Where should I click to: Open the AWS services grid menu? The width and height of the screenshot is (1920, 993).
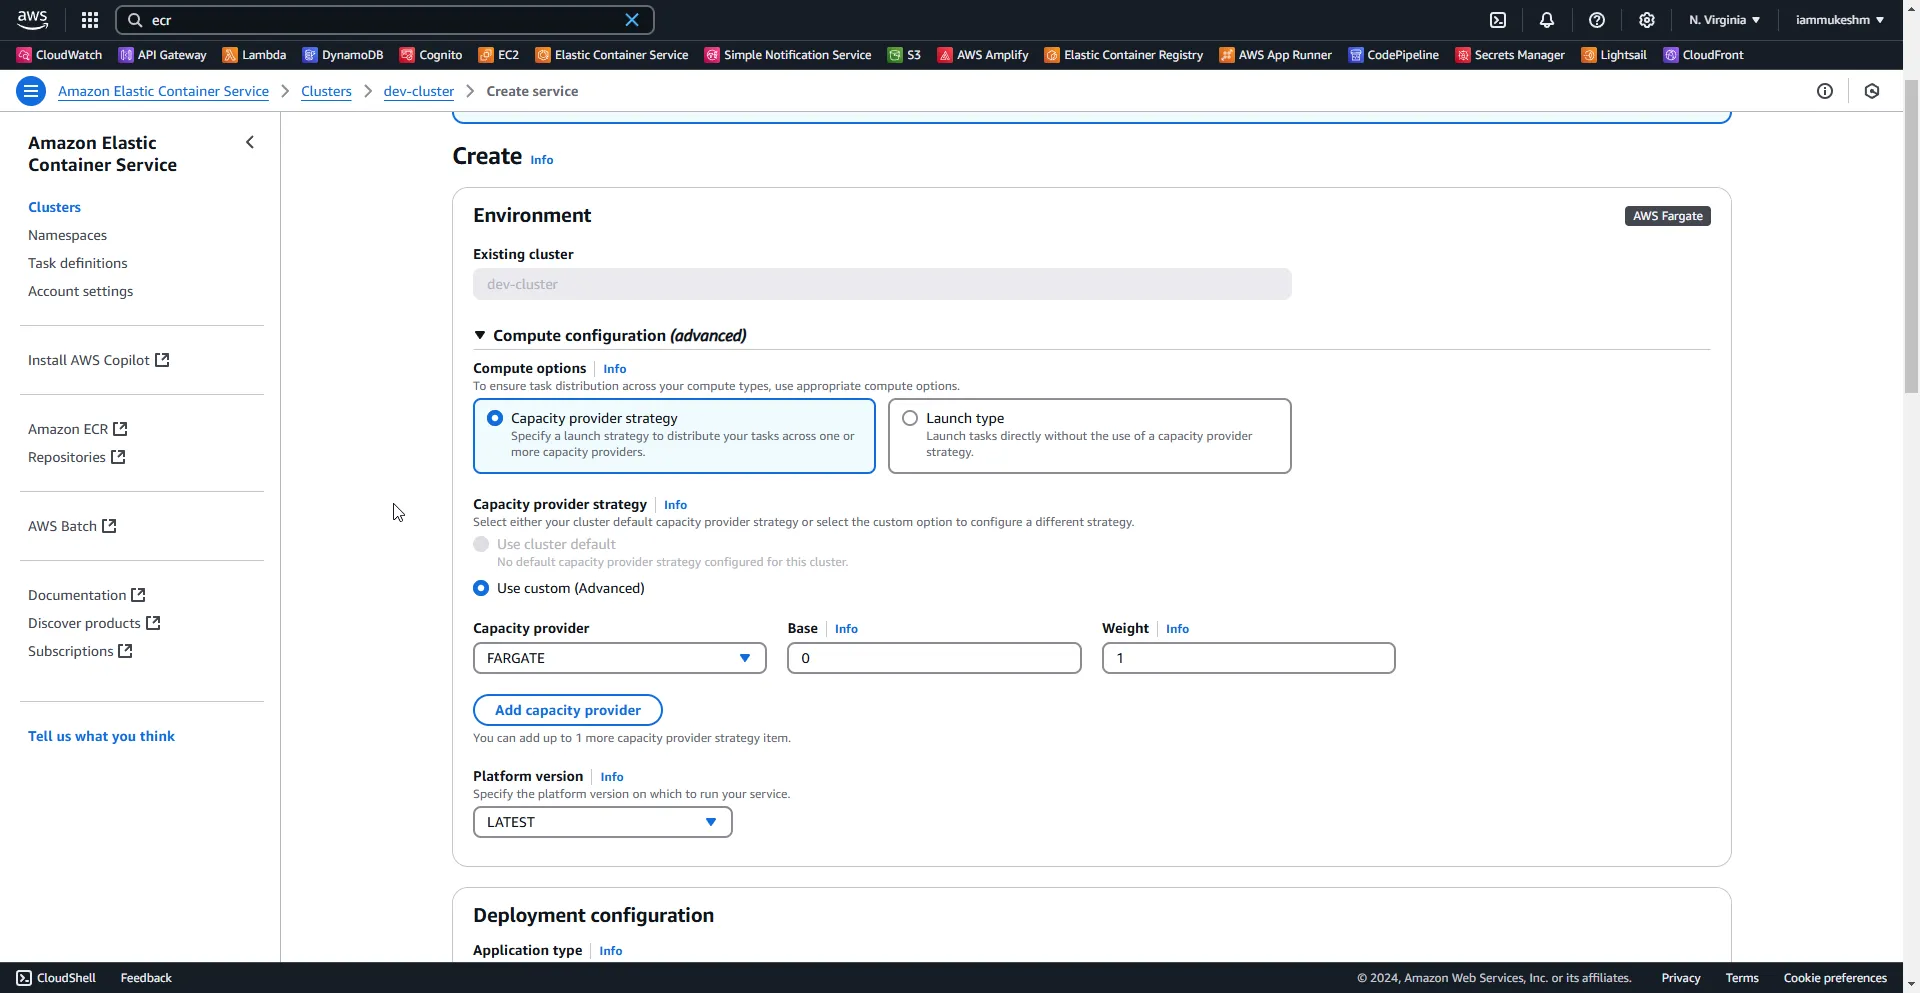(90, 20)
